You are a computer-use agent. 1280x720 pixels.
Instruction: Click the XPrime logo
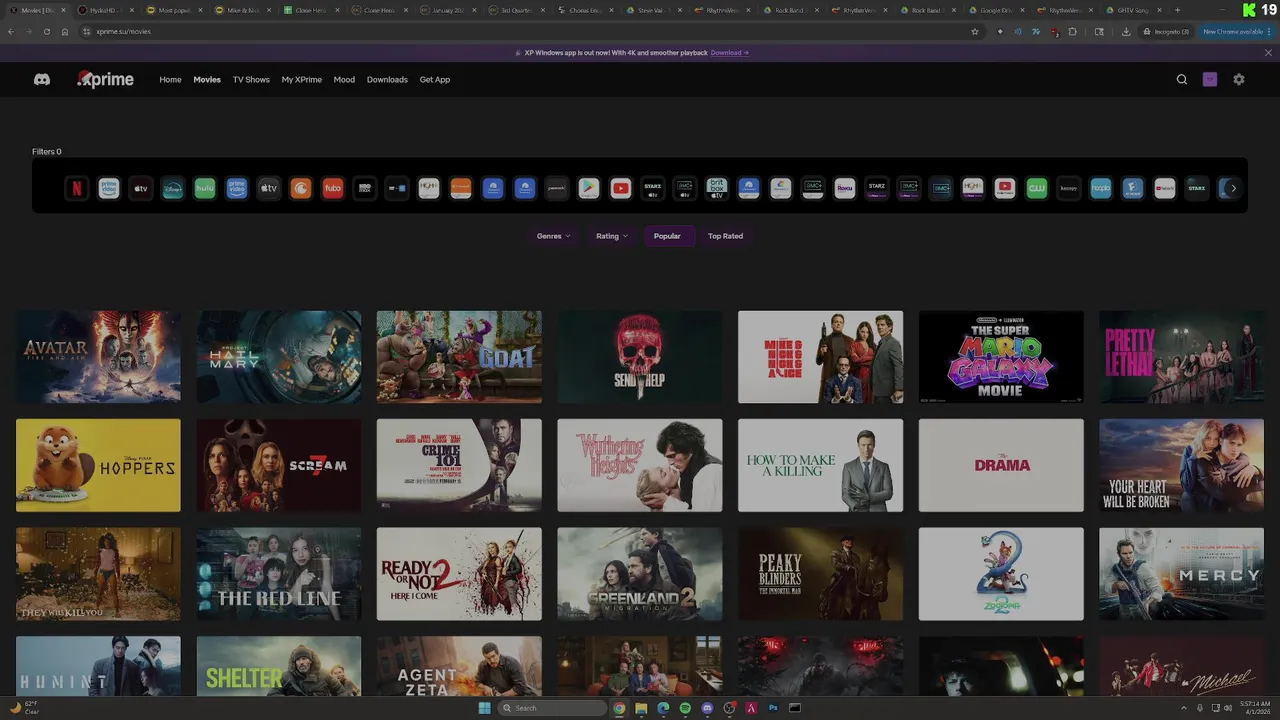[105, 79]
